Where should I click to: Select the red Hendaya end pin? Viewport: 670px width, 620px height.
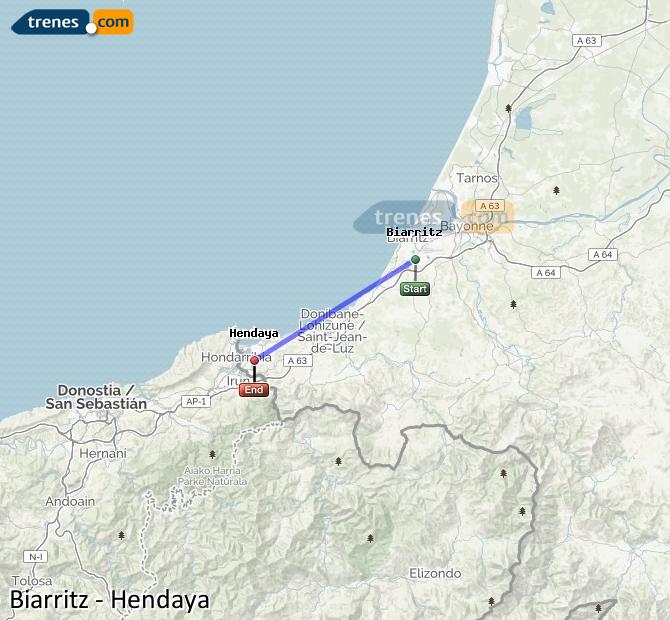pyautogui.click(x=255, y=361)
